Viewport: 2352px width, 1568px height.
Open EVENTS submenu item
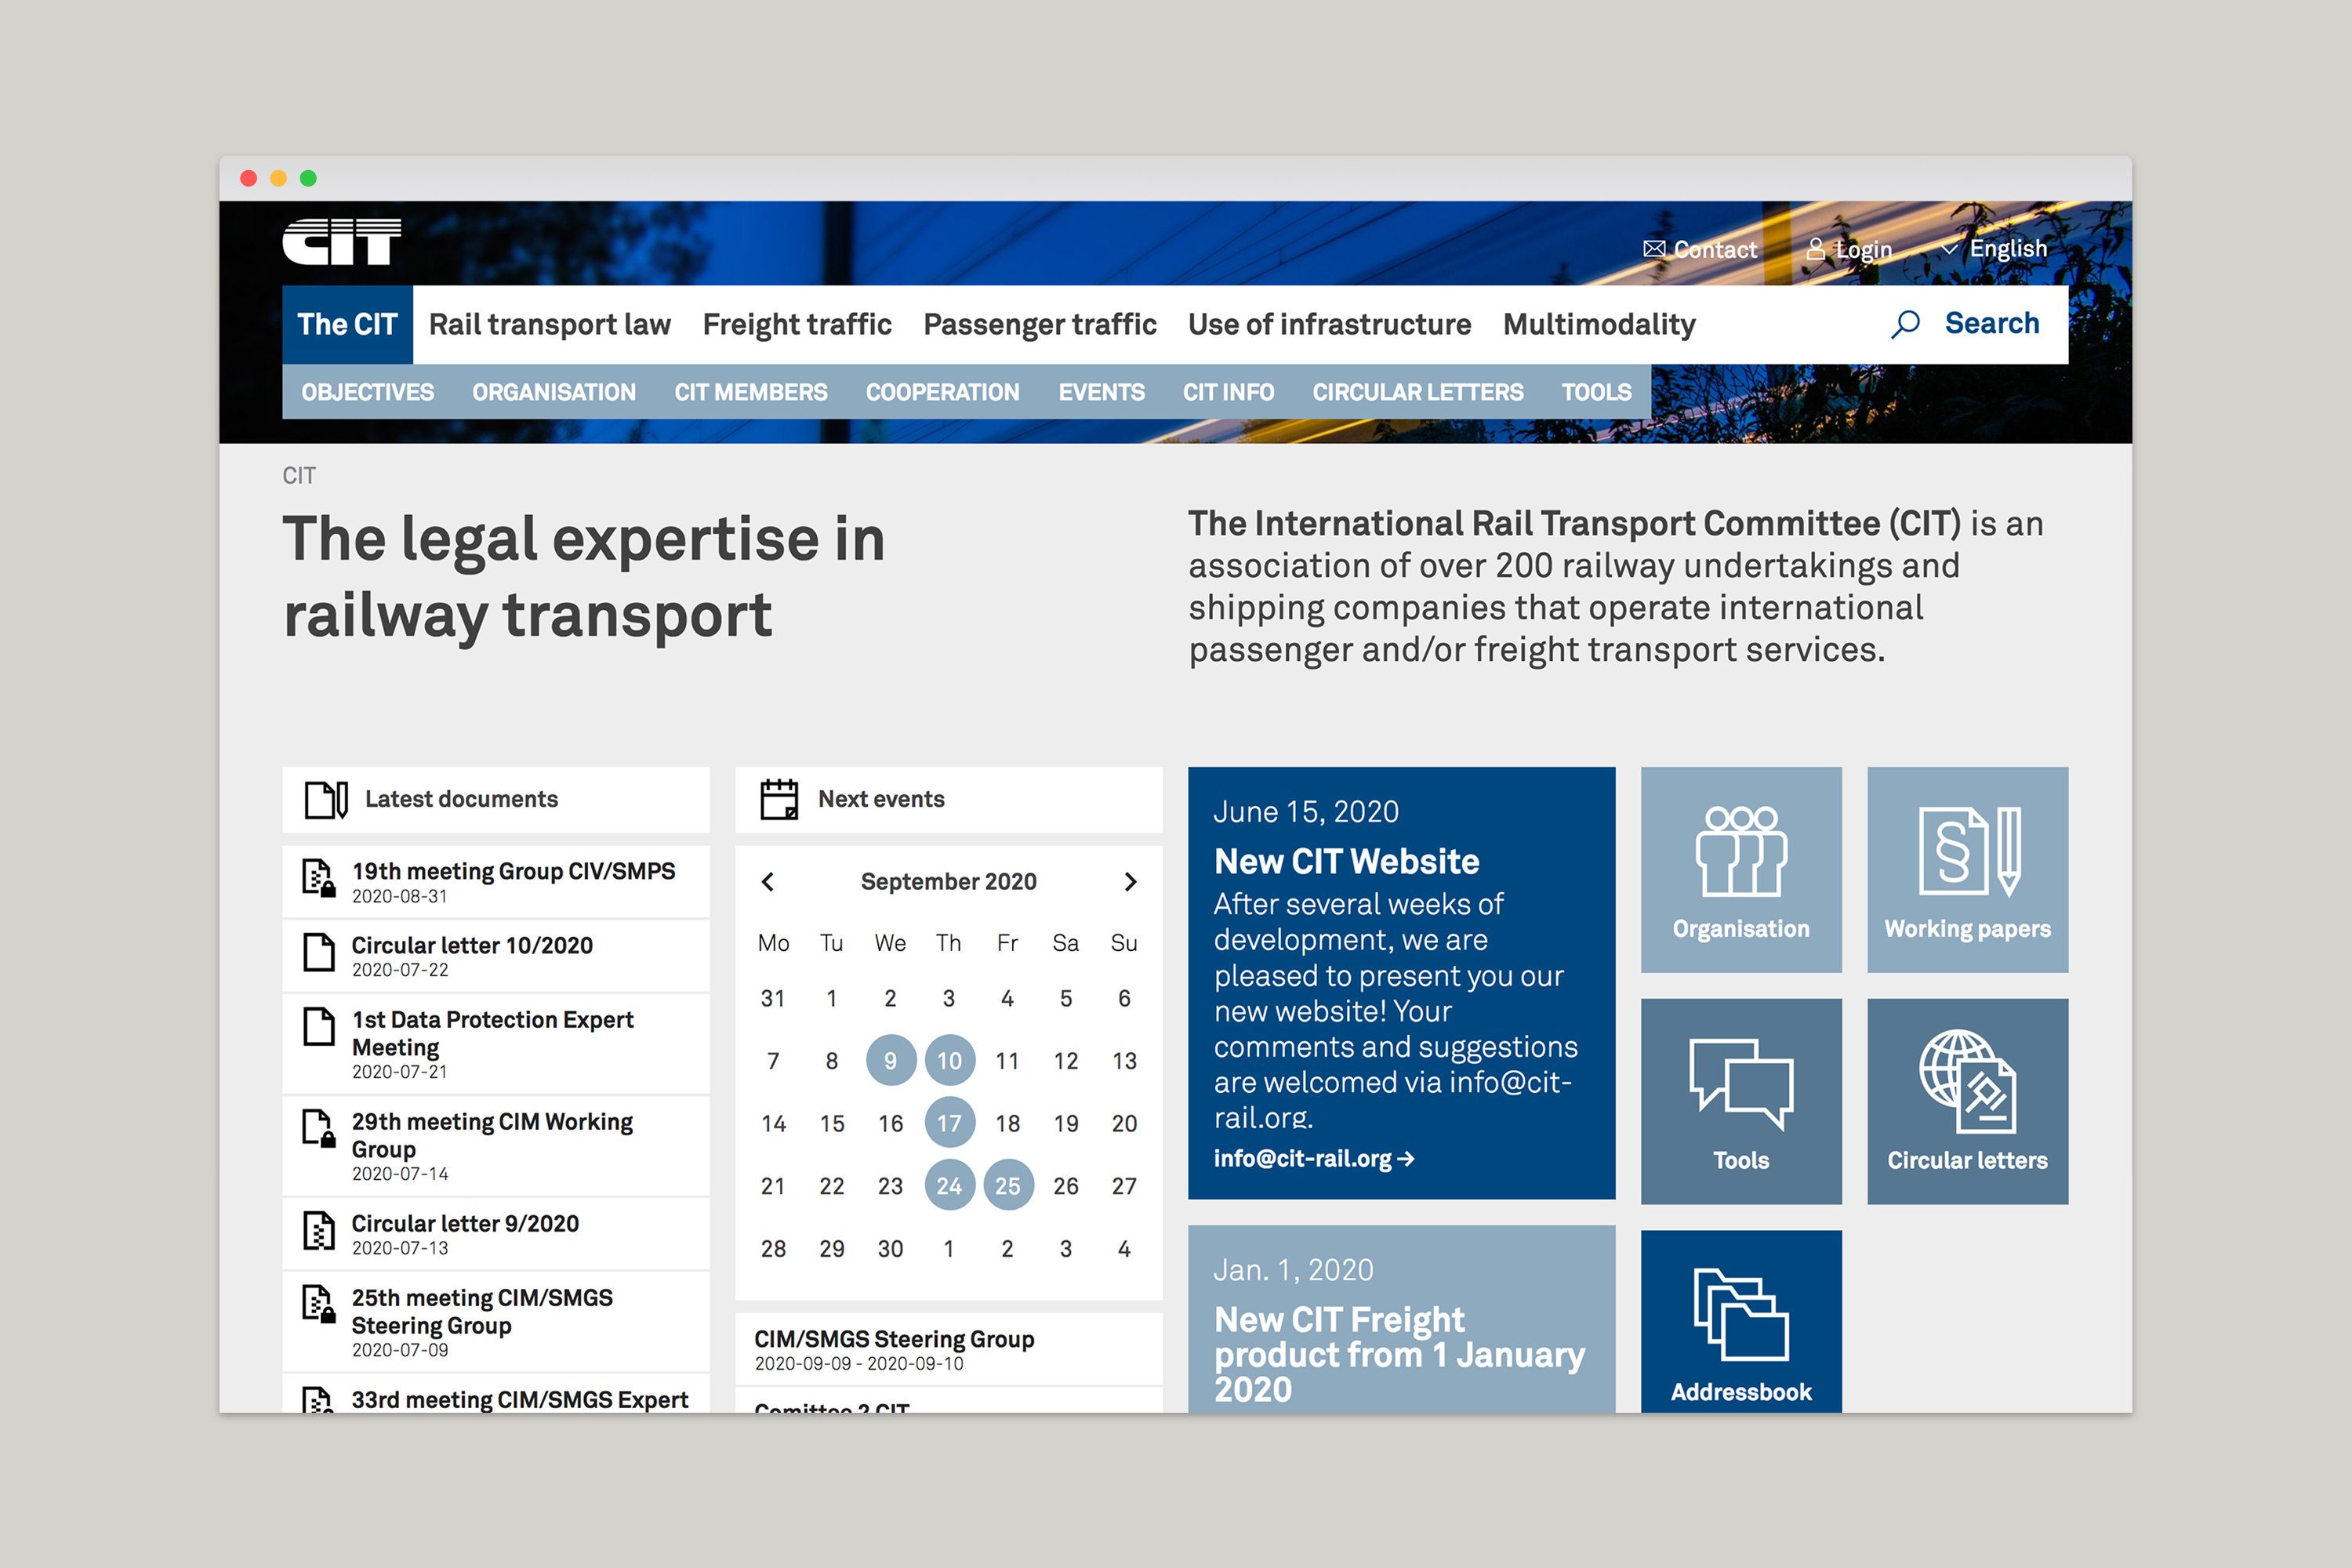click(1102, 392)
